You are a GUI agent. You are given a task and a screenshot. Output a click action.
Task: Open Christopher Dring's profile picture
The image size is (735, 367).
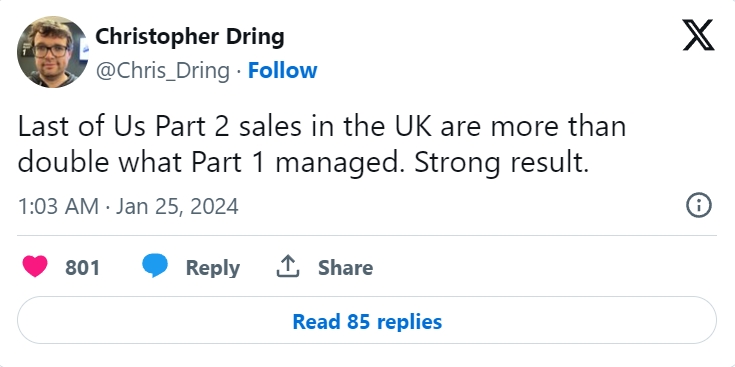(52, 52)
